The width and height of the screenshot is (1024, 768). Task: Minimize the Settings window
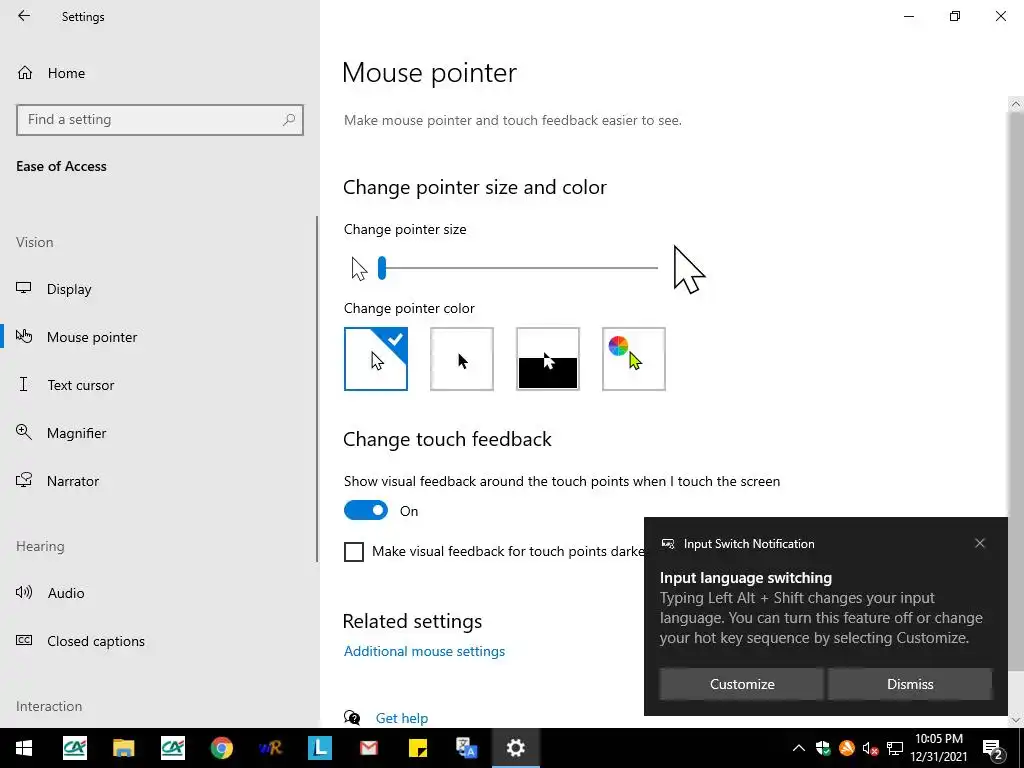coord(908,16)
